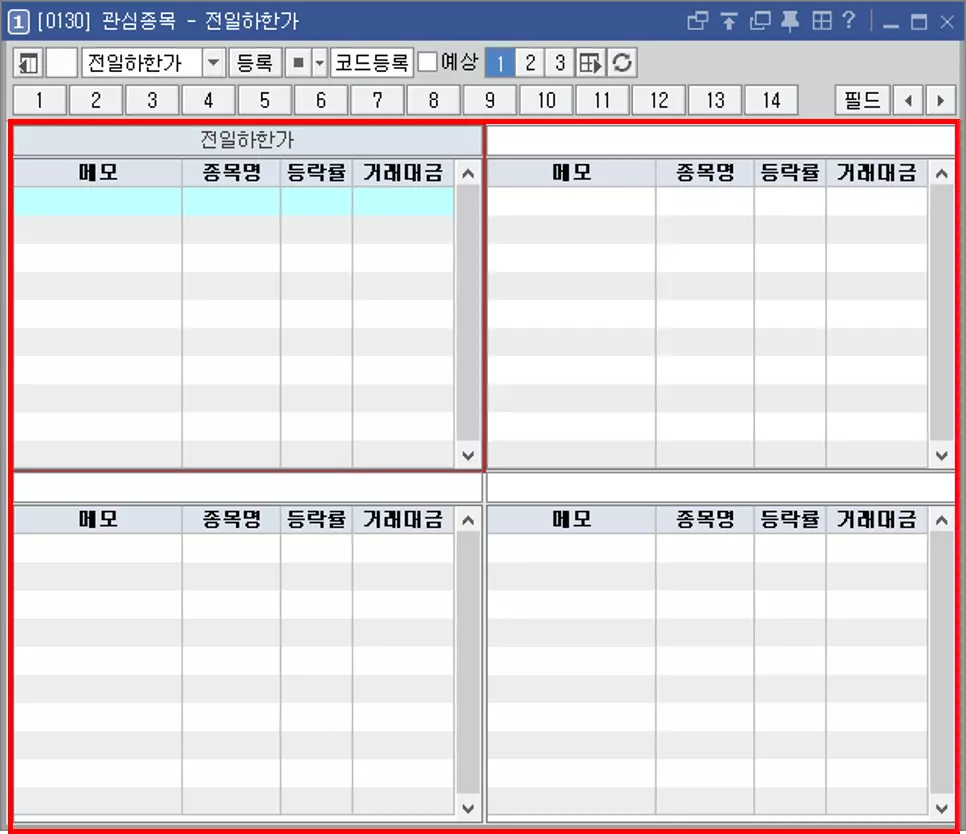Switch to group tab 9

click(x=490, y=100)
